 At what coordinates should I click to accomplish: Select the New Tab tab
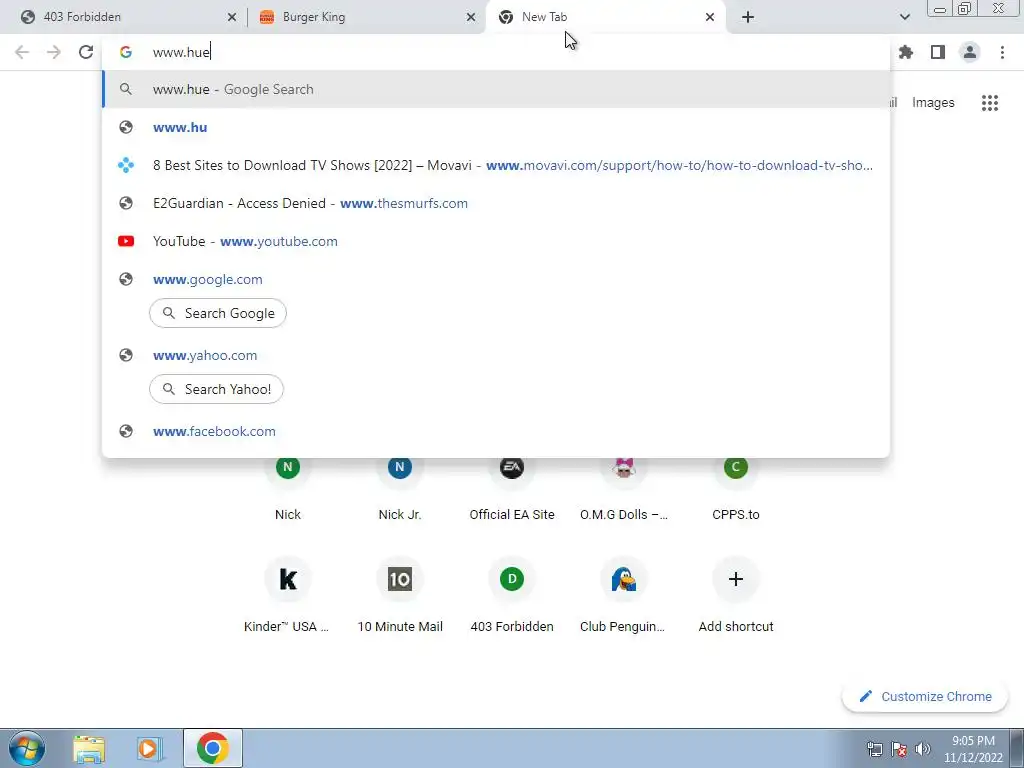pyautogui.click(x=604, y=17)
